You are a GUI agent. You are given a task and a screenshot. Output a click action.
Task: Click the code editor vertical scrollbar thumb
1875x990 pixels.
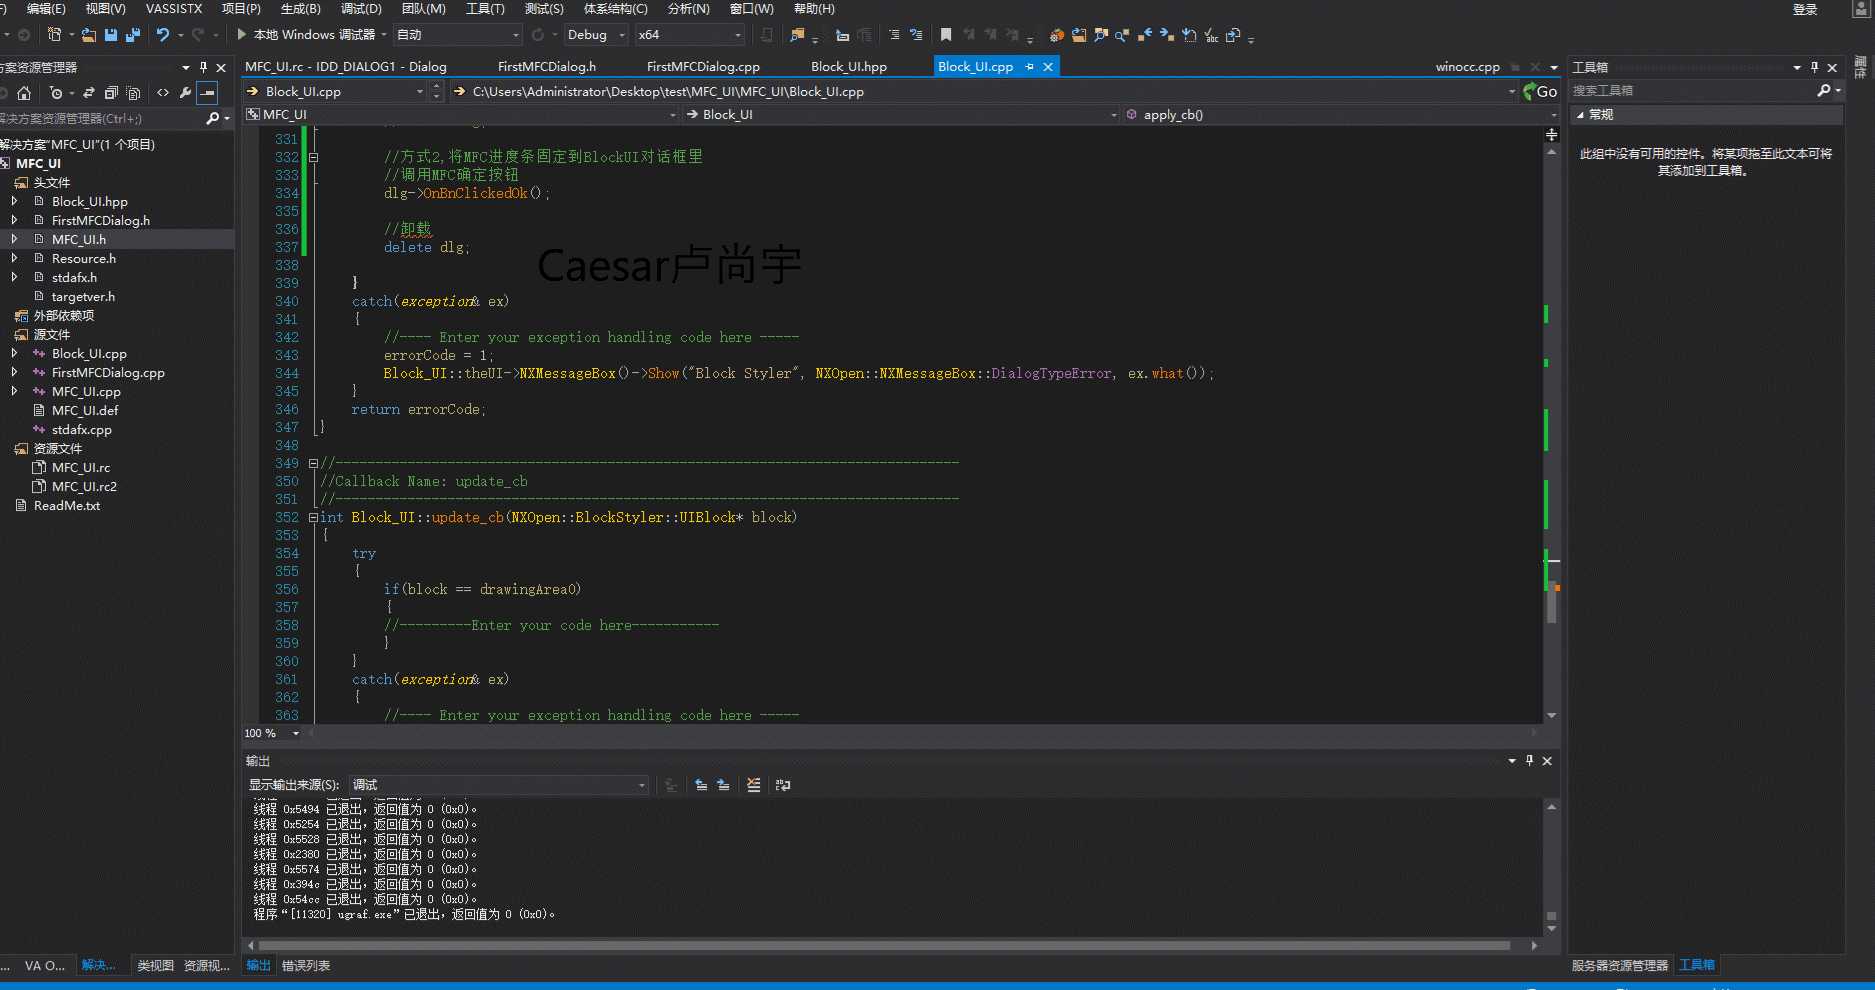[x=1552, y=604]
